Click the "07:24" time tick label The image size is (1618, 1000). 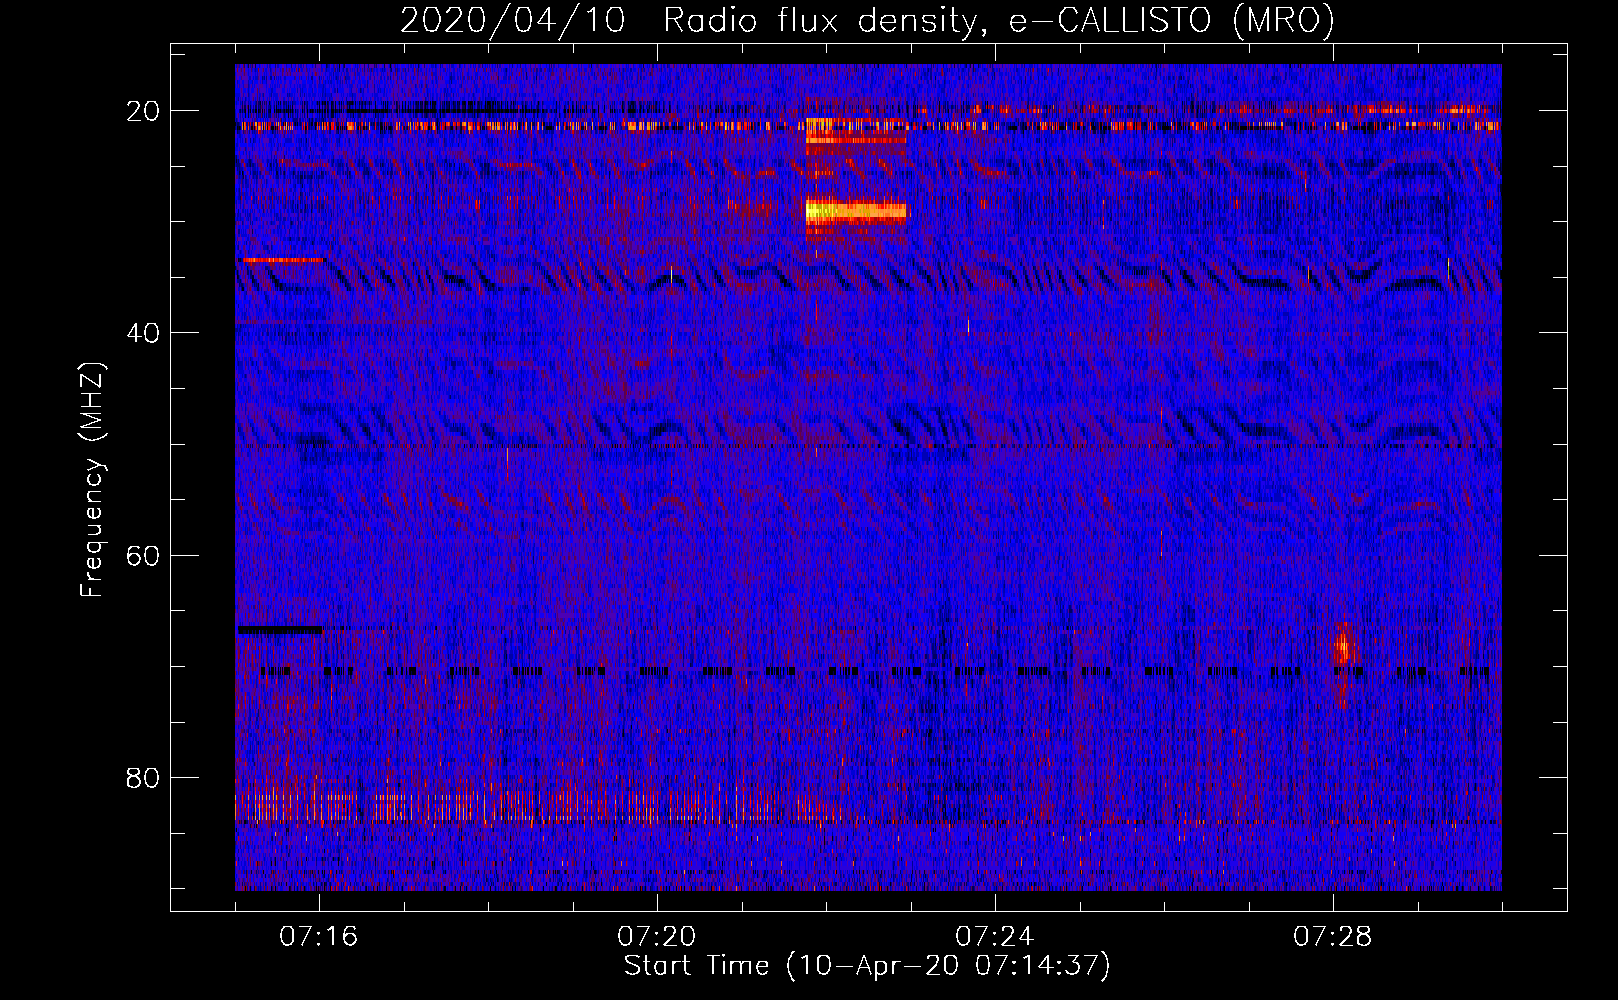coord(995,937)
